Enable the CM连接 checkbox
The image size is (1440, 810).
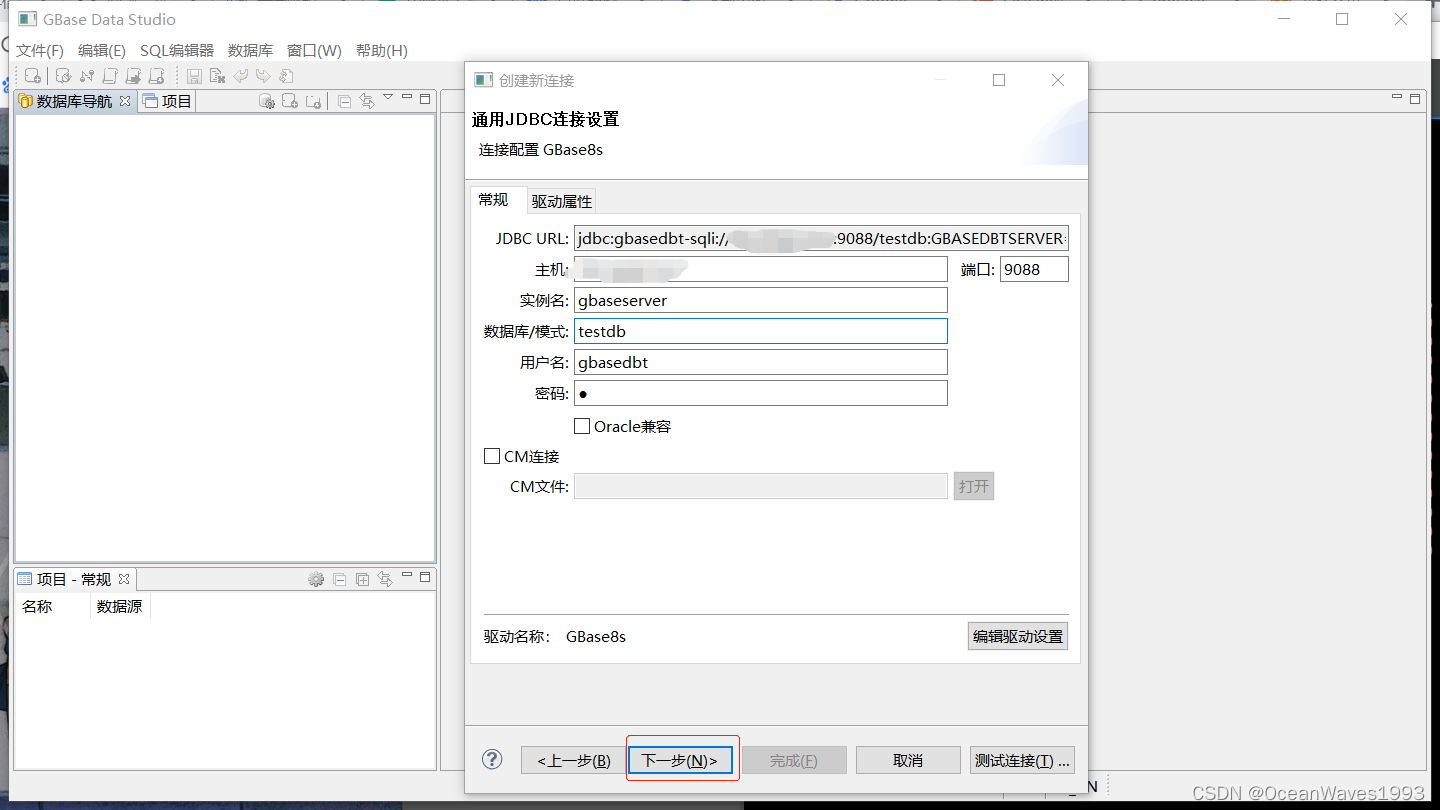pos(492,456)
